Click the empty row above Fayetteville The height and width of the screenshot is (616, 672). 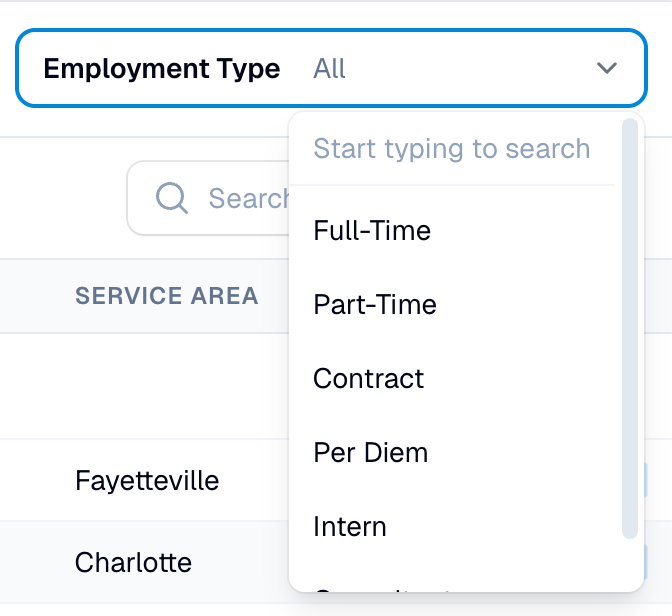coord(144,386)
